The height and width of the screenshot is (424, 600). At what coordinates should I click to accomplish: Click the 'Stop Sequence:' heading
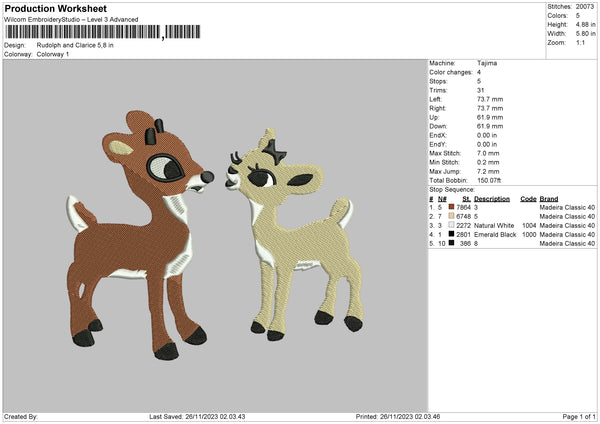(452, 189)
